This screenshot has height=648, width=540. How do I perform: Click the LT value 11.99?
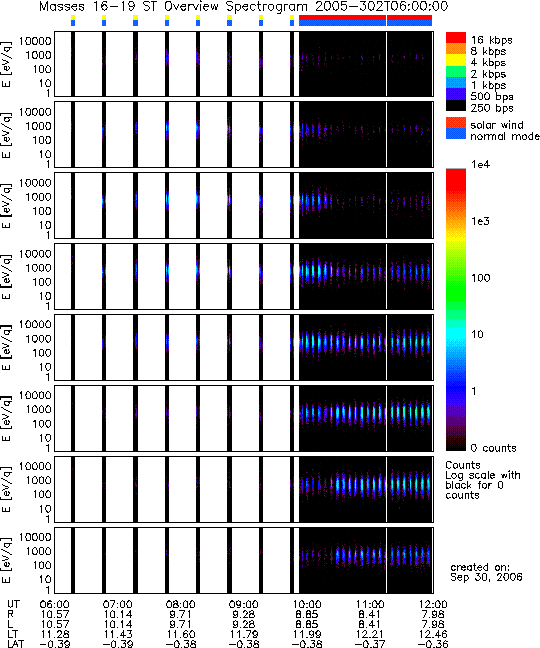click(307, 634)
